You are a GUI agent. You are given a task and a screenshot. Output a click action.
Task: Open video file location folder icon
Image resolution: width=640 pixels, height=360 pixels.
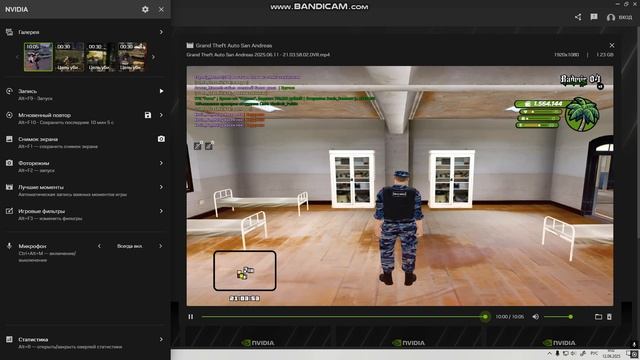(x=598, y=317)
